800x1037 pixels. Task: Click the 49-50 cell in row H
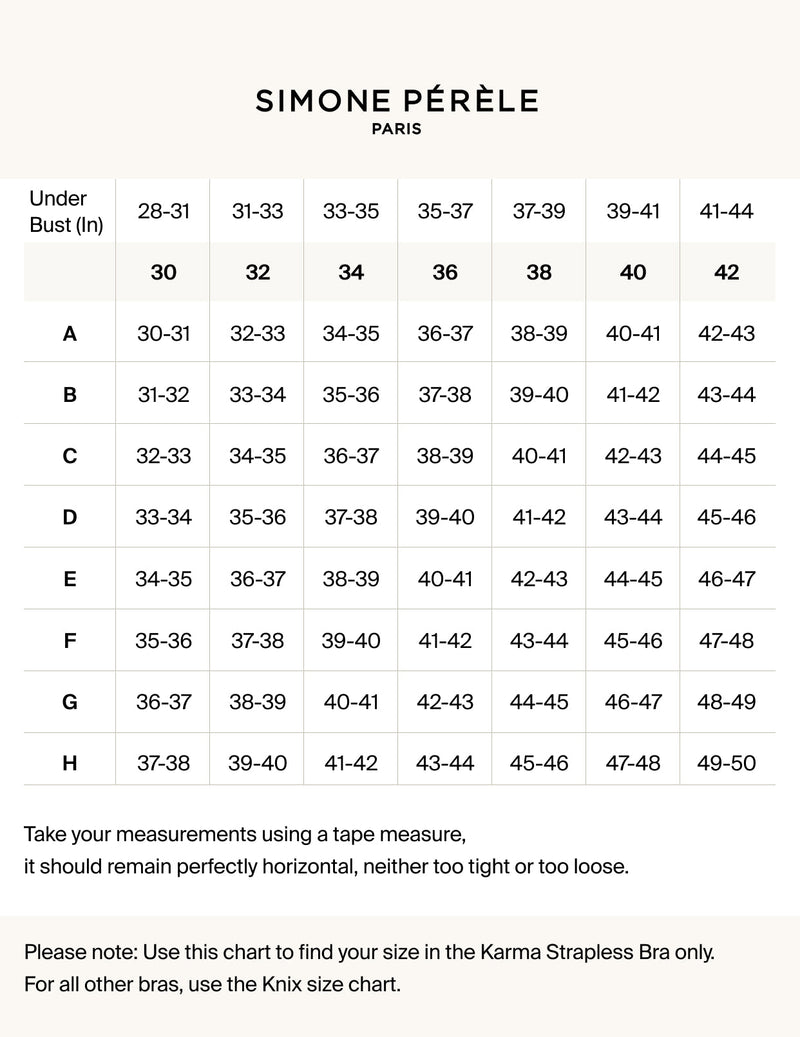tap(727, 764)
